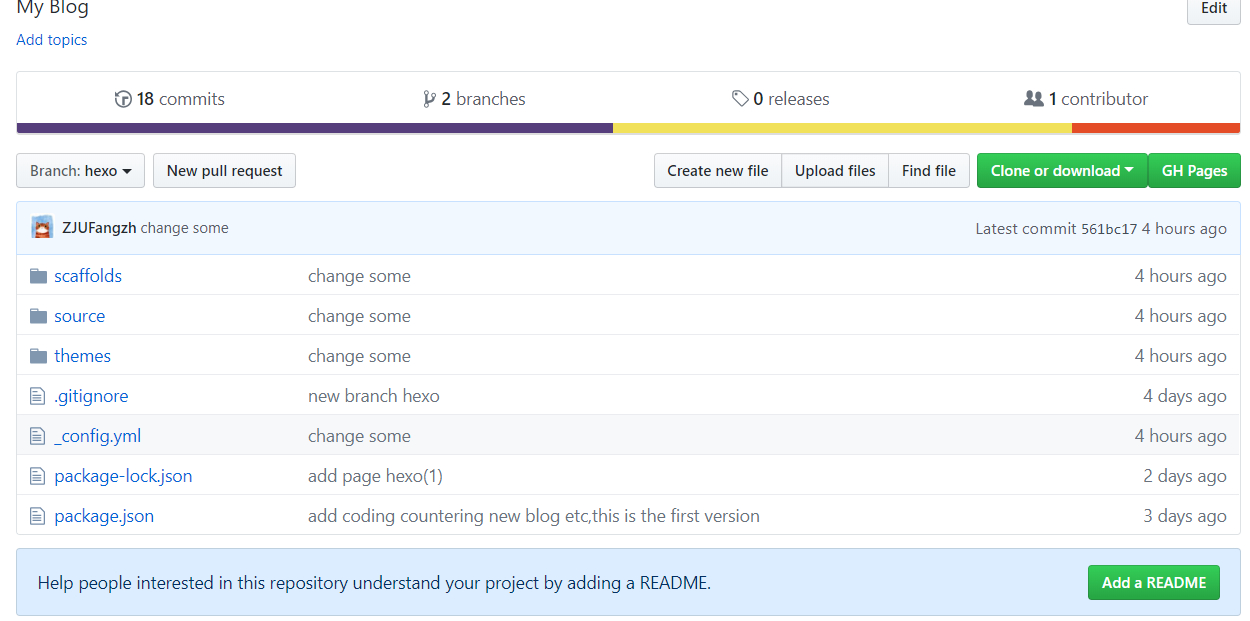
Task: Click the Add a README button
Action: [1153, 583]
